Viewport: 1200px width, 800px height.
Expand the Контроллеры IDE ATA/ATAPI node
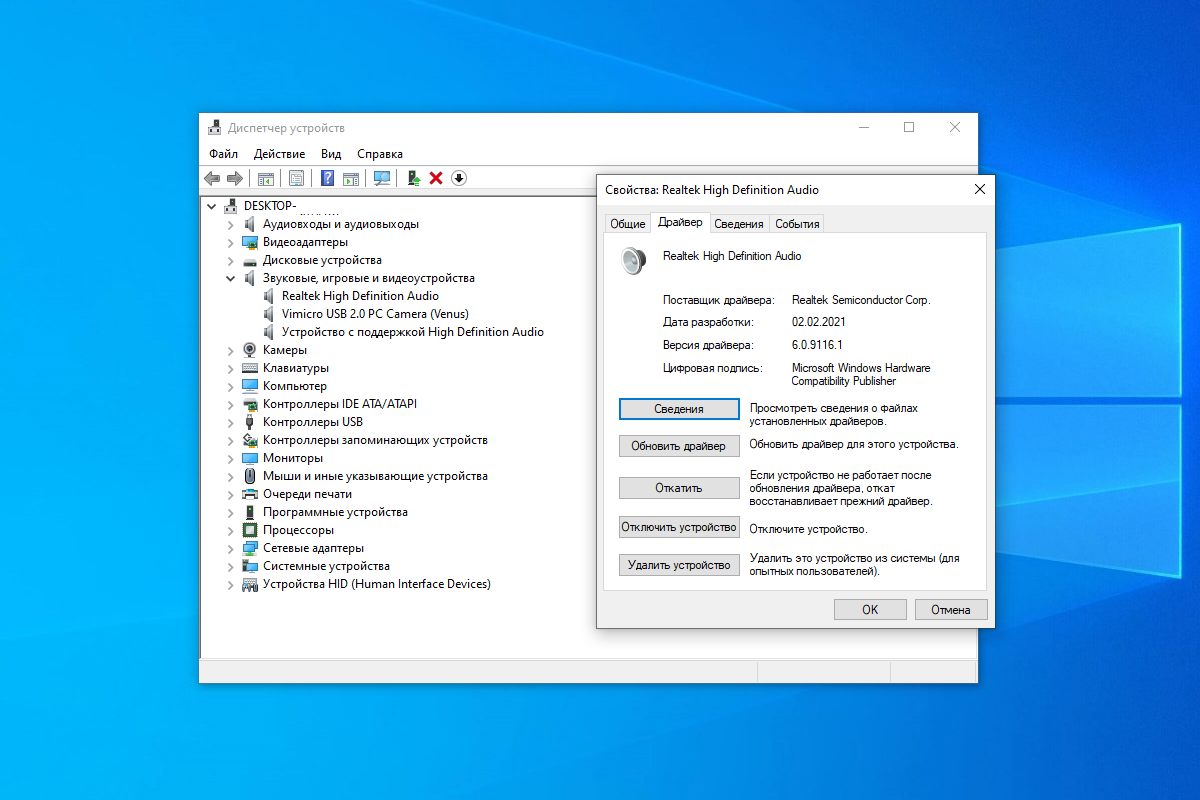[x=231, y=404]
